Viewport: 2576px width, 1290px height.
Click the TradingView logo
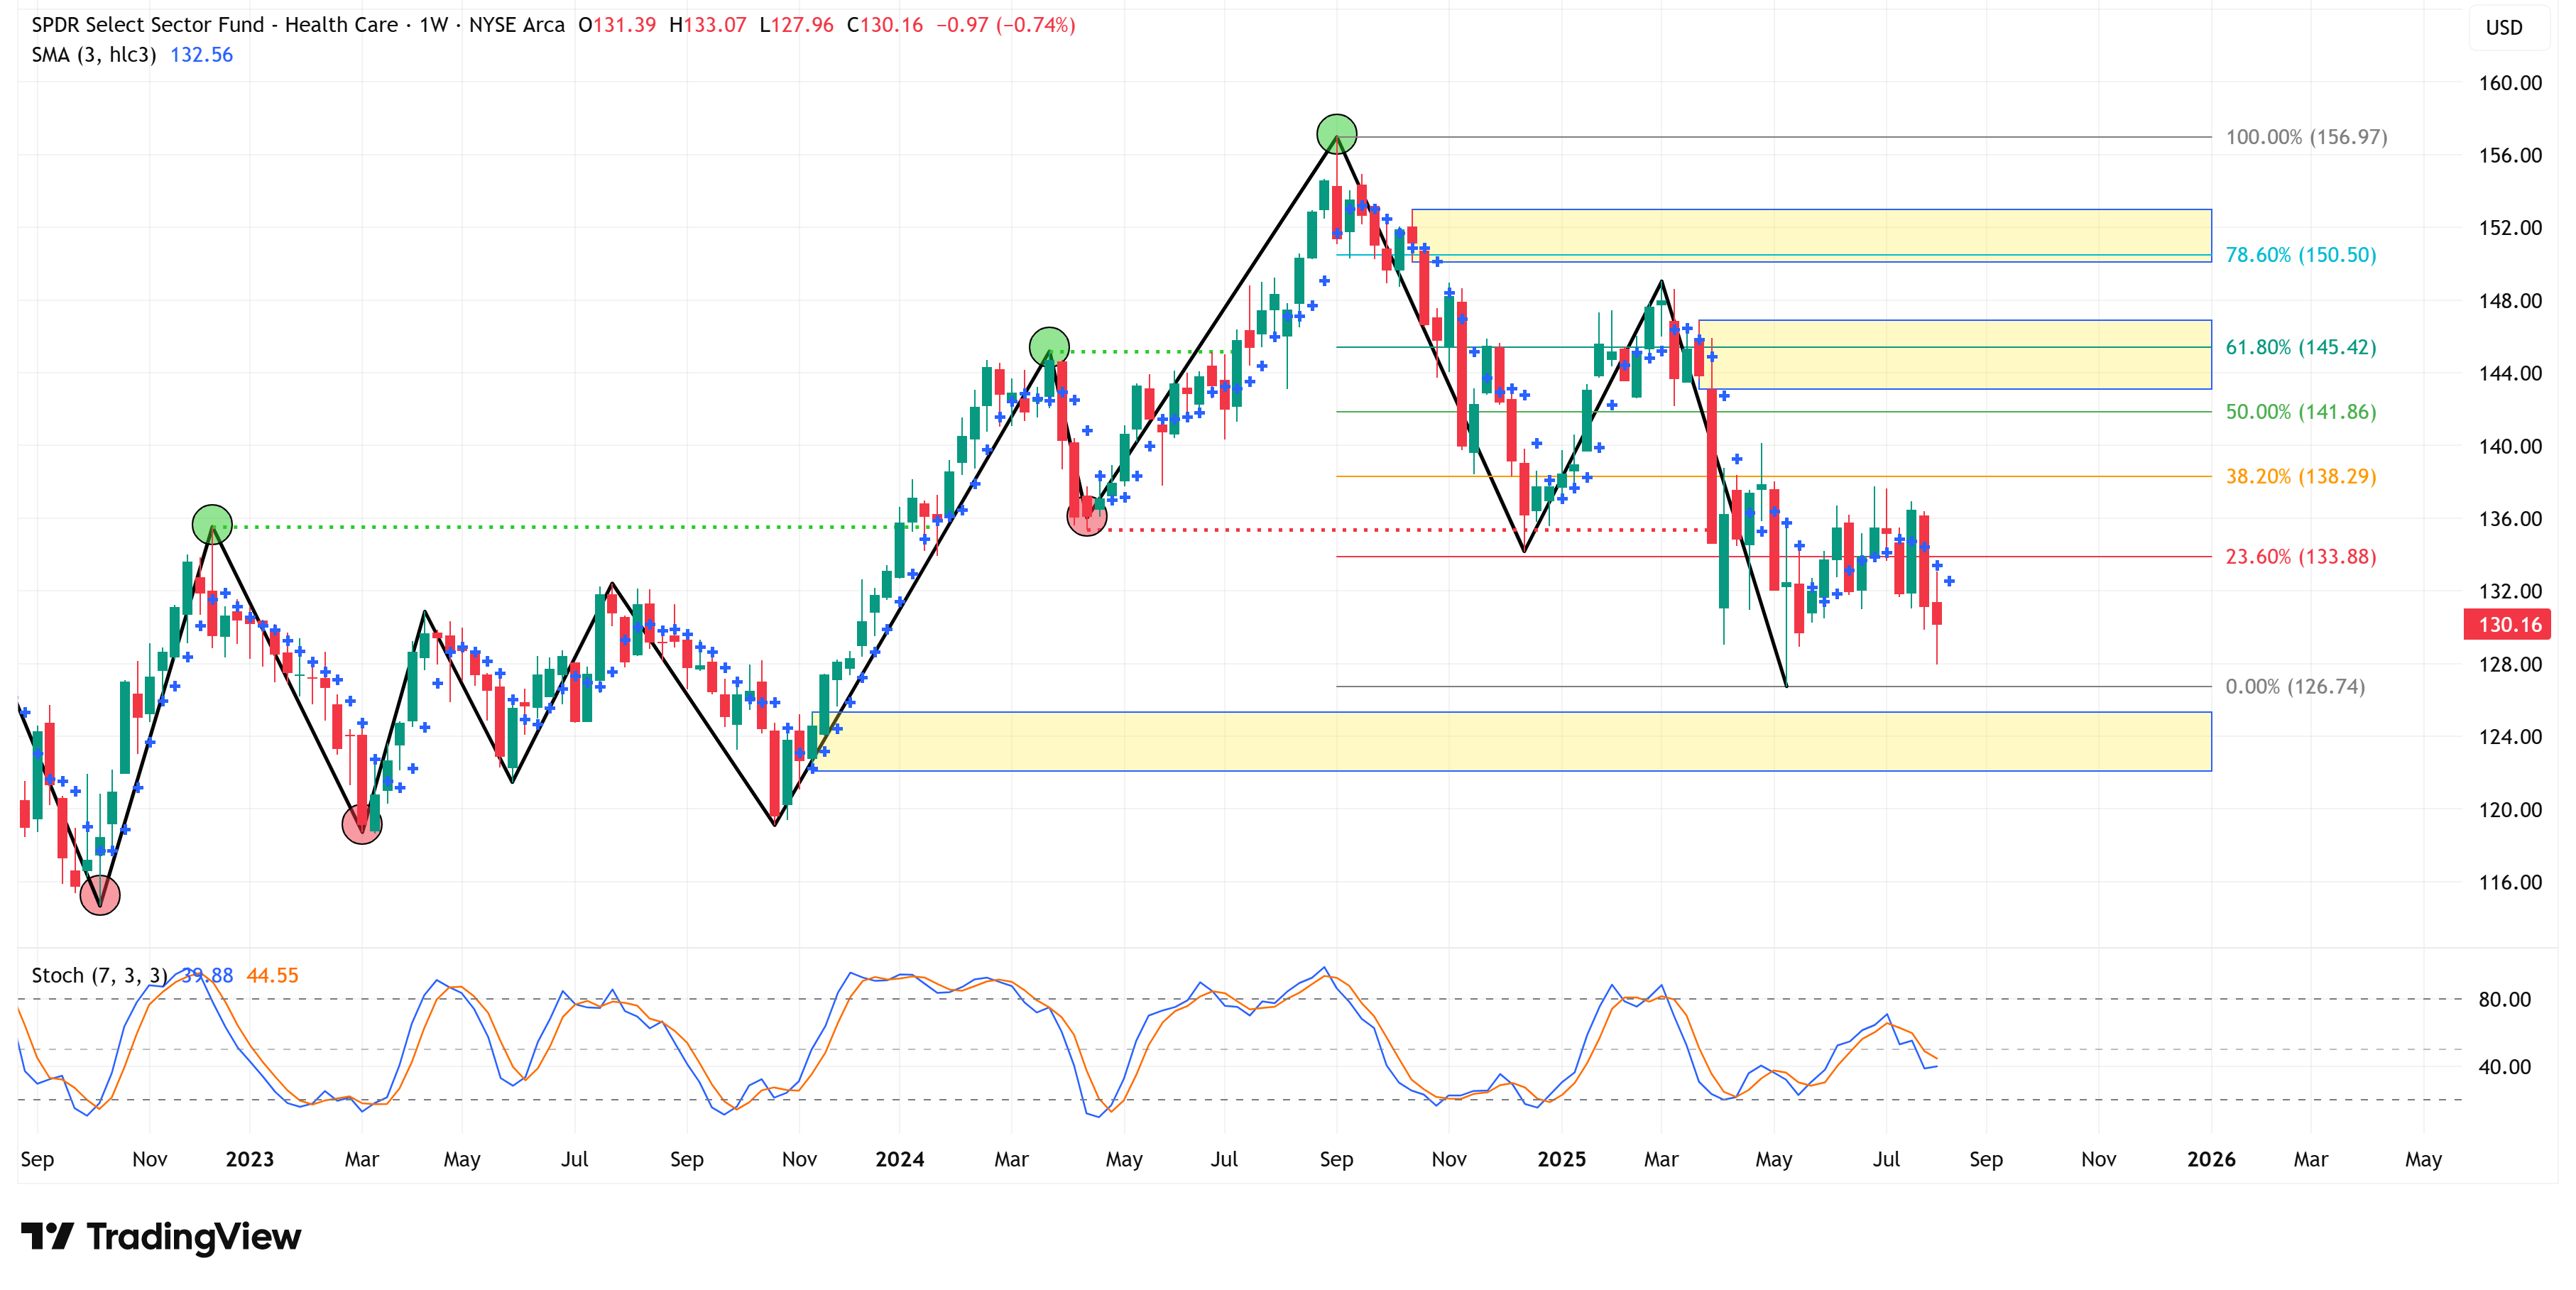pos(160,1237)
